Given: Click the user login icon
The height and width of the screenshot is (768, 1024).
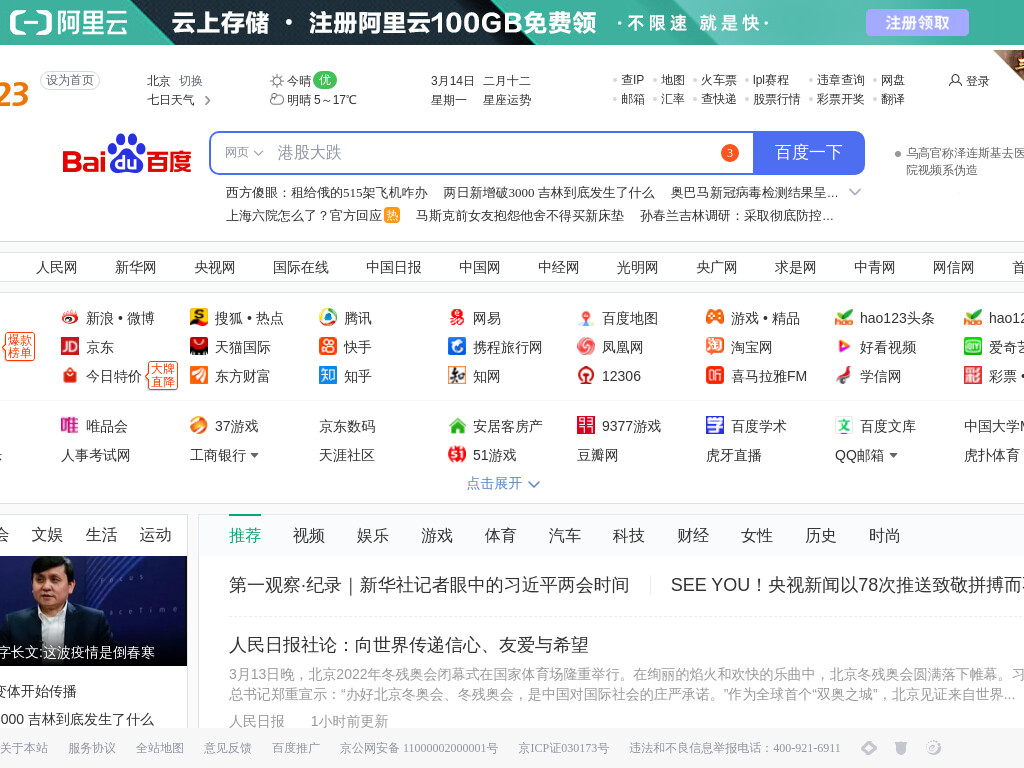Looking at the screenshot, I should 955,80.
